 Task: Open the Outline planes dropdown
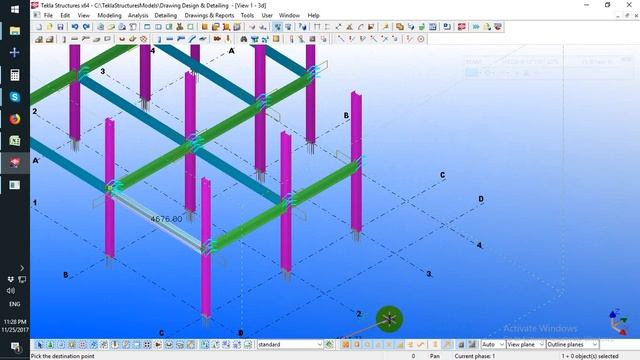click(x=572, y=345)
